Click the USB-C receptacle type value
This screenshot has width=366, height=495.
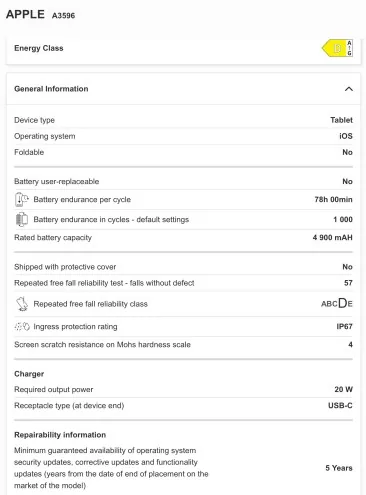click(x=340, y=405)
